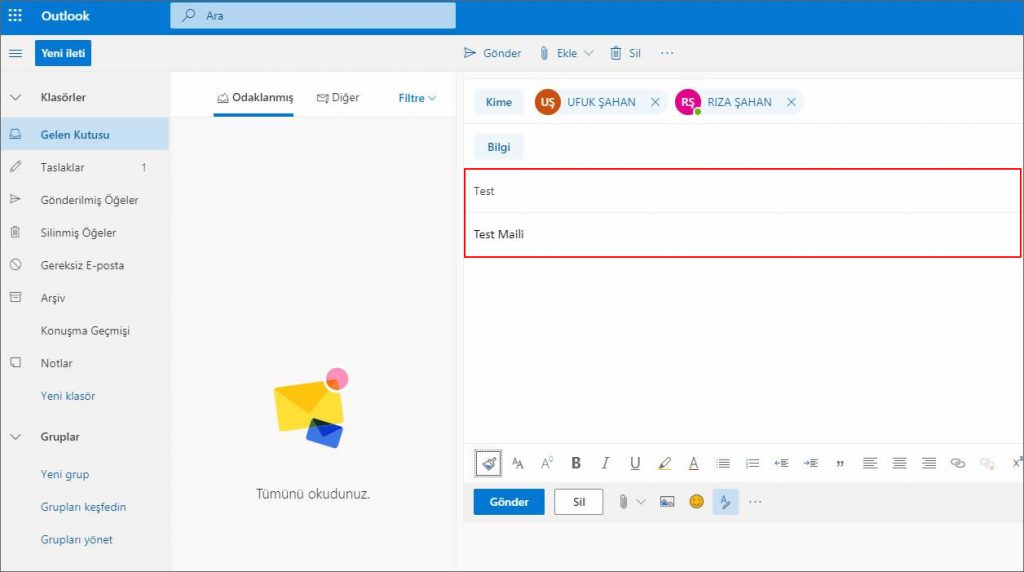
Task: Focus the Ara search box
Action: 313,16
